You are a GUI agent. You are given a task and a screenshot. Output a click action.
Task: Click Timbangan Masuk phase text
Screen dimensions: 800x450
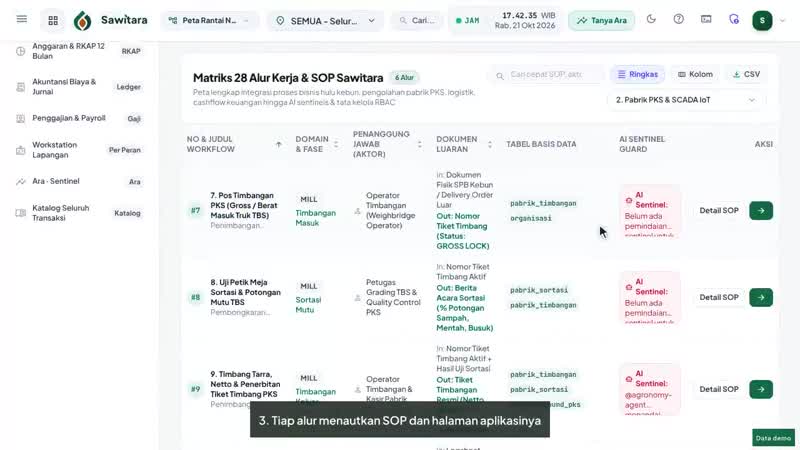pos(315,218)
